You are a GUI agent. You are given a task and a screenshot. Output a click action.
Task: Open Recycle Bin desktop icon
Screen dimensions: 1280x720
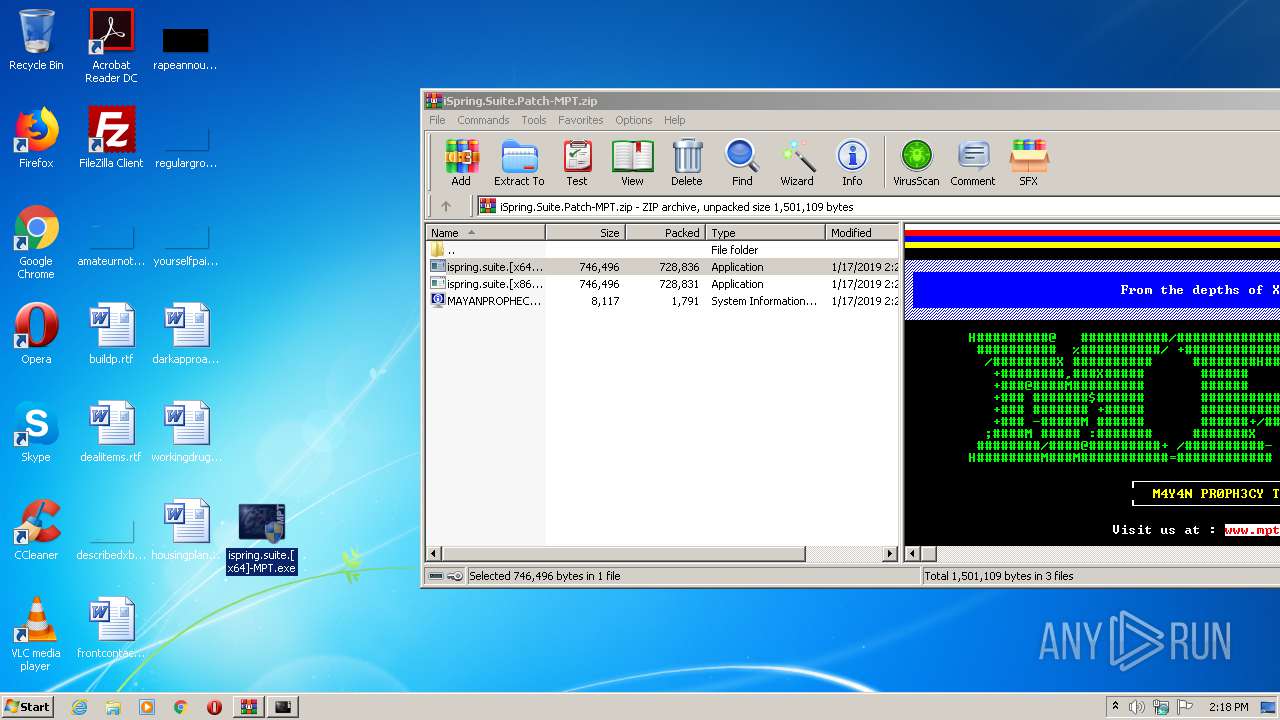click(36, 40)
